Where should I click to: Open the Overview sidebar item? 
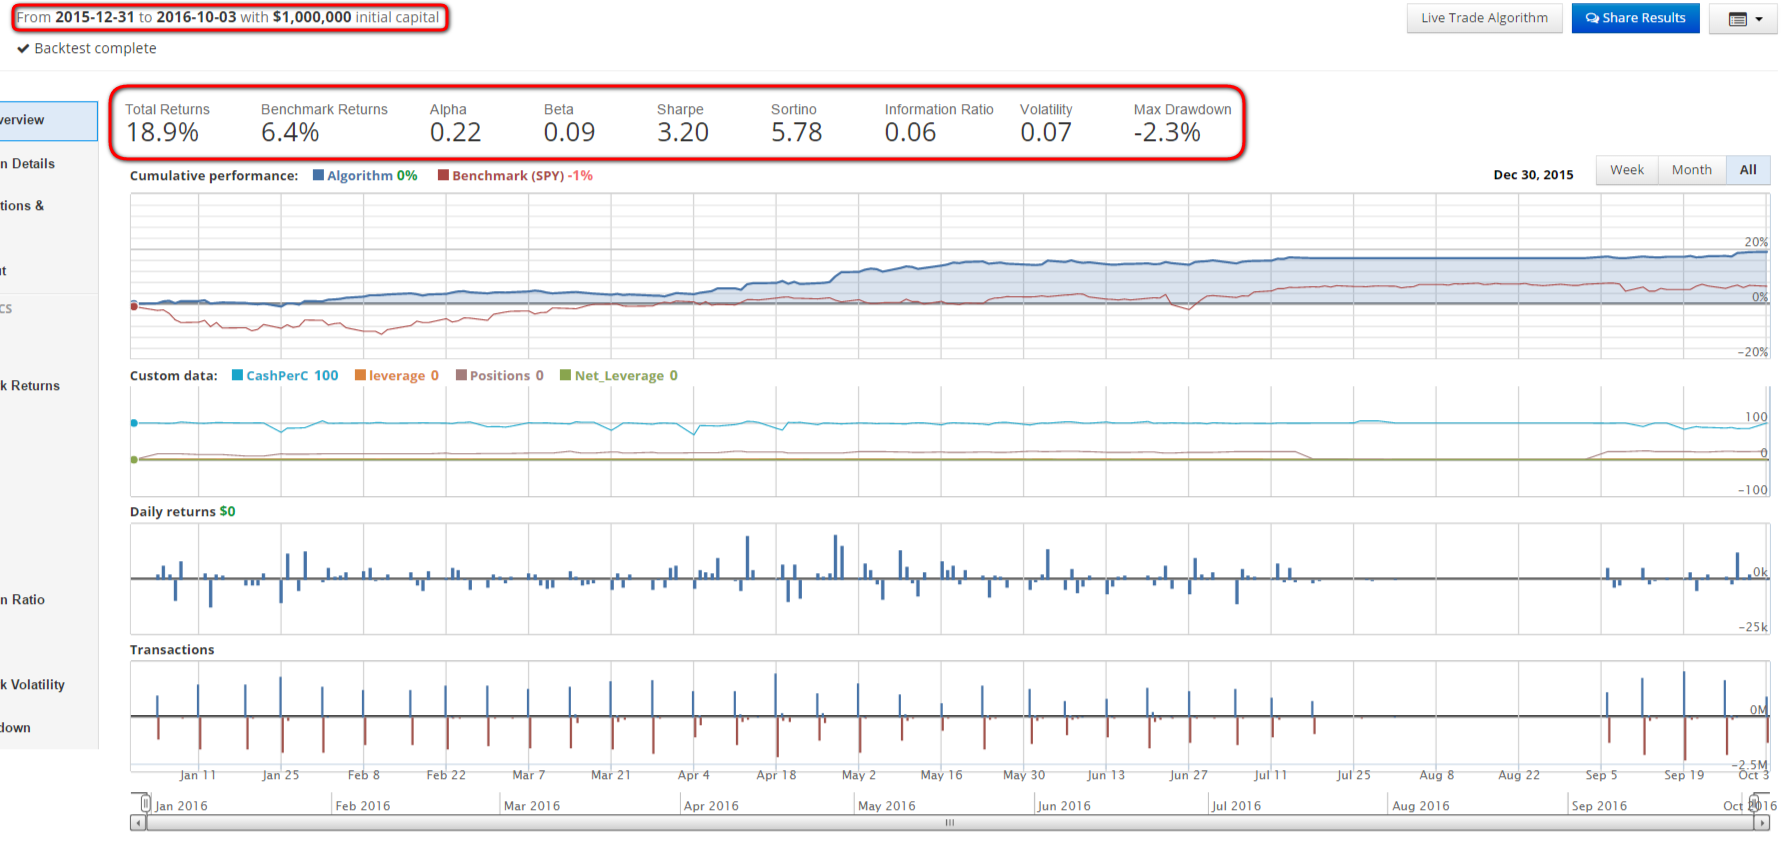tap(48, 120)
